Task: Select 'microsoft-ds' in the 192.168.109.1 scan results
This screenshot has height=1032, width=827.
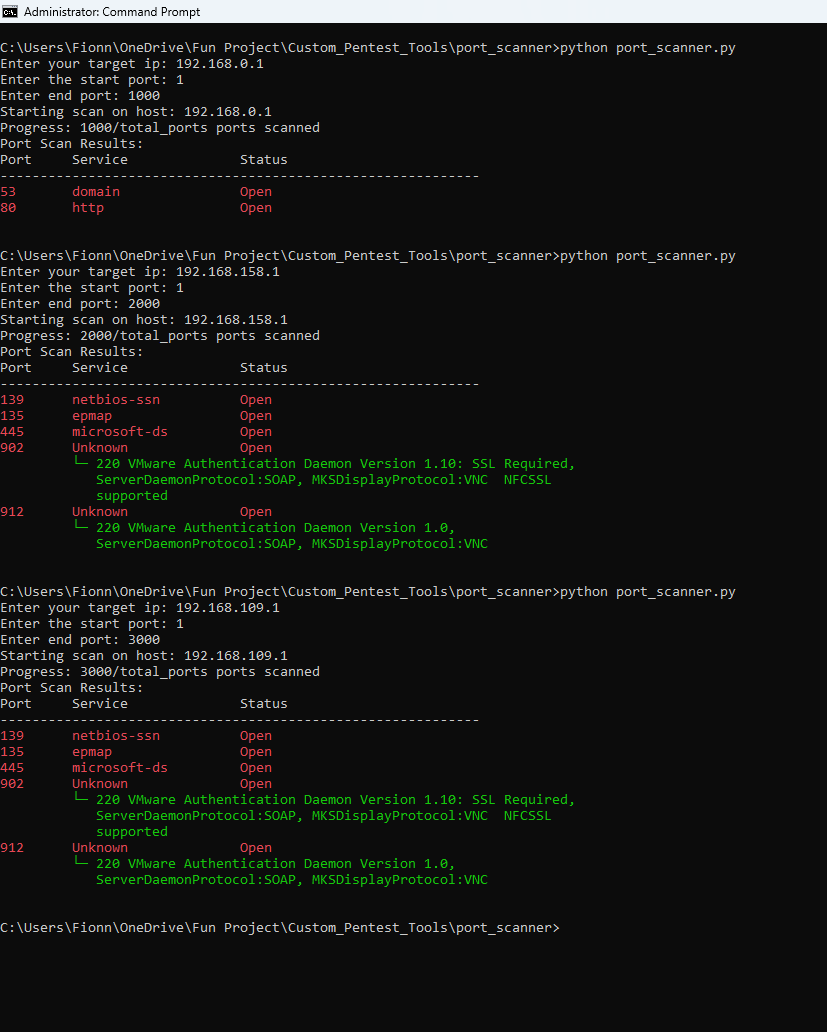Action: 120,768
